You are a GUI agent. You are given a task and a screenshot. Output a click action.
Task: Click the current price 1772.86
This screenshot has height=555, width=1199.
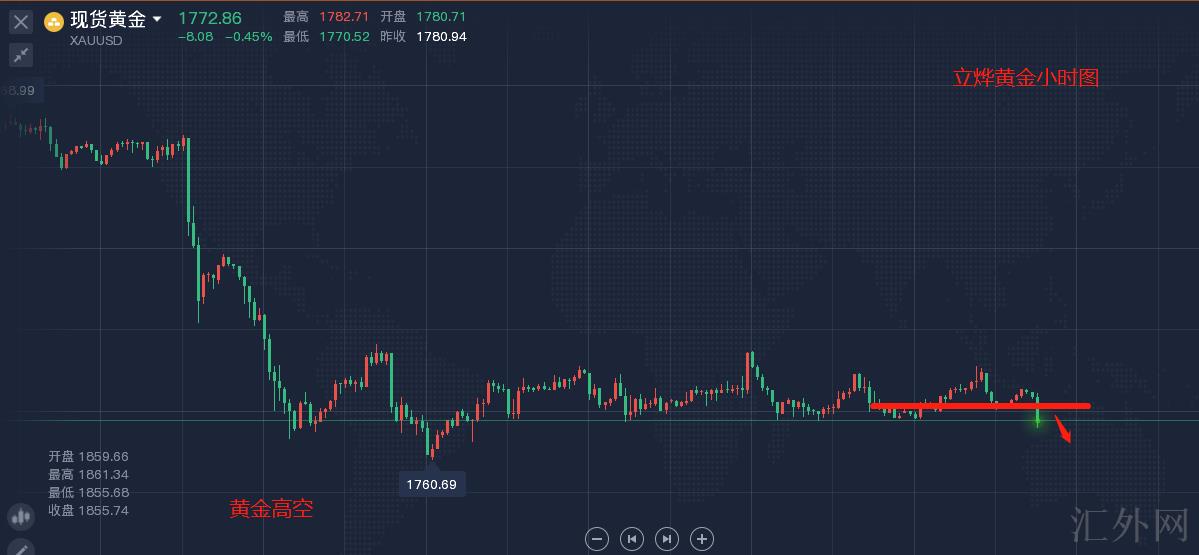210,17
